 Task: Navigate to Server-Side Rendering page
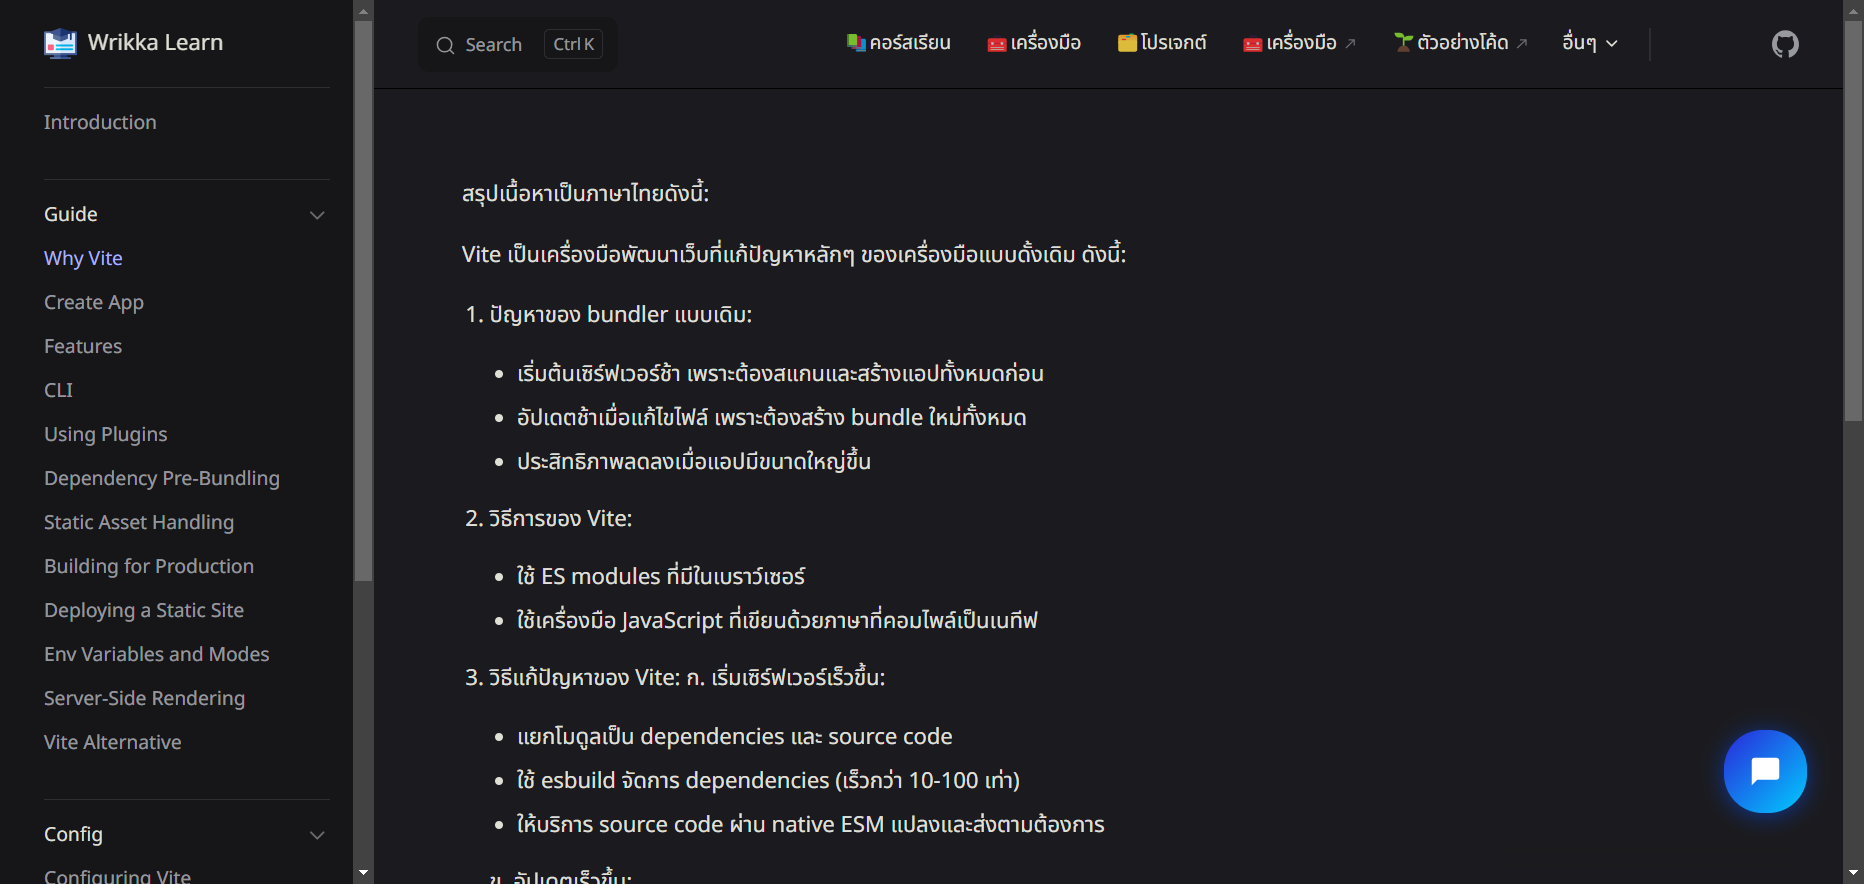tap(144, 698)
